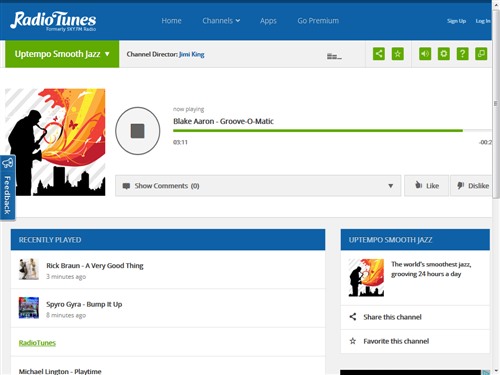500x375 pixels.
Task: Click the green favorite star icon
Action: coord(397,54)
